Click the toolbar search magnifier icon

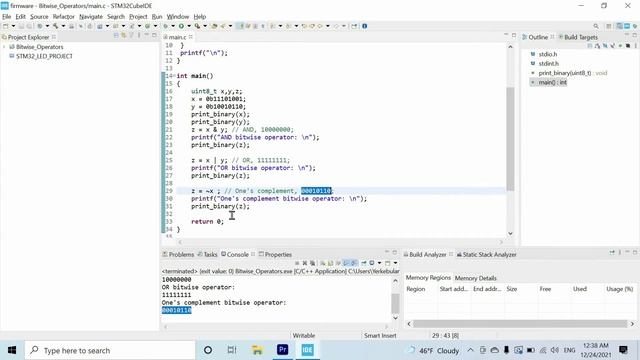[596, 26]
